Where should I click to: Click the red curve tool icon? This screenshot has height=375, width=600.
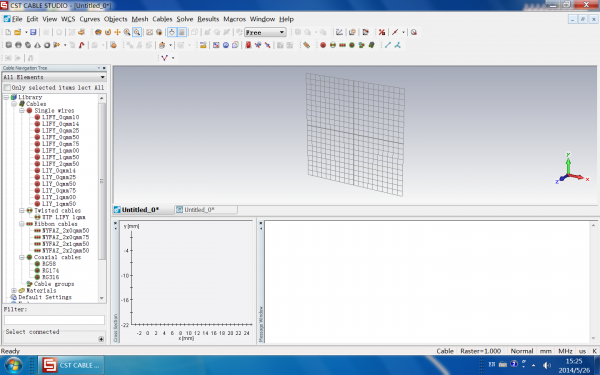pos(81,45)
